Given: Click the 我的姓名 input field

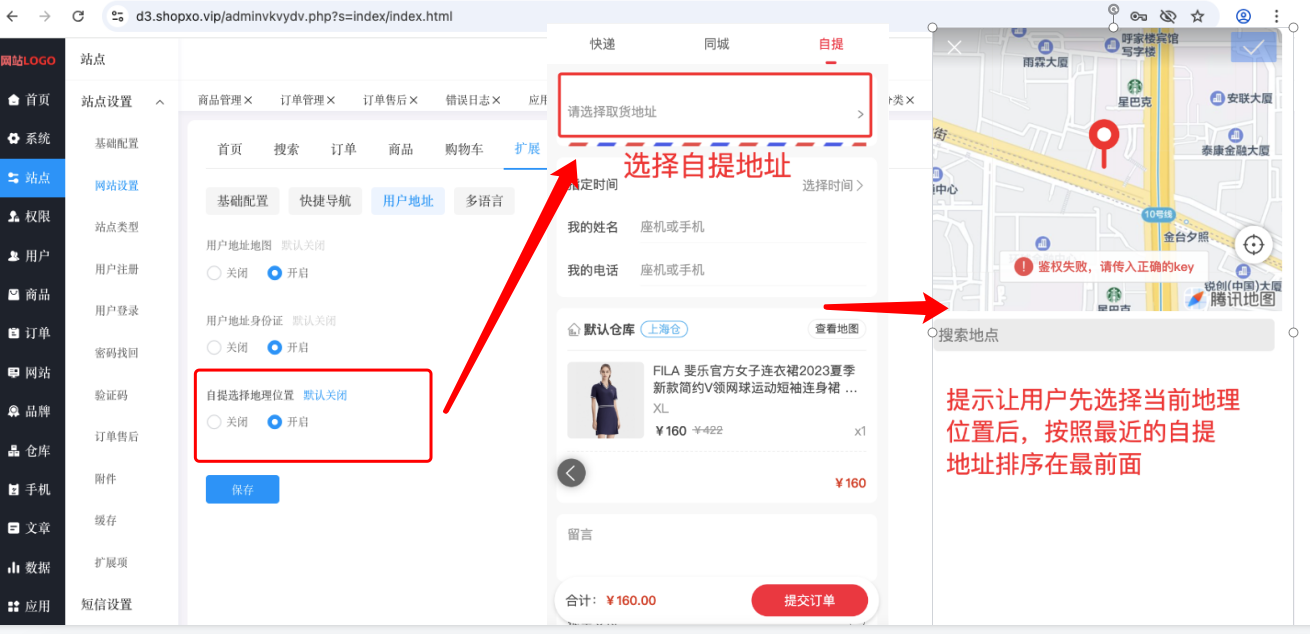Looking at the screenshot, I should tap(751, 227).
